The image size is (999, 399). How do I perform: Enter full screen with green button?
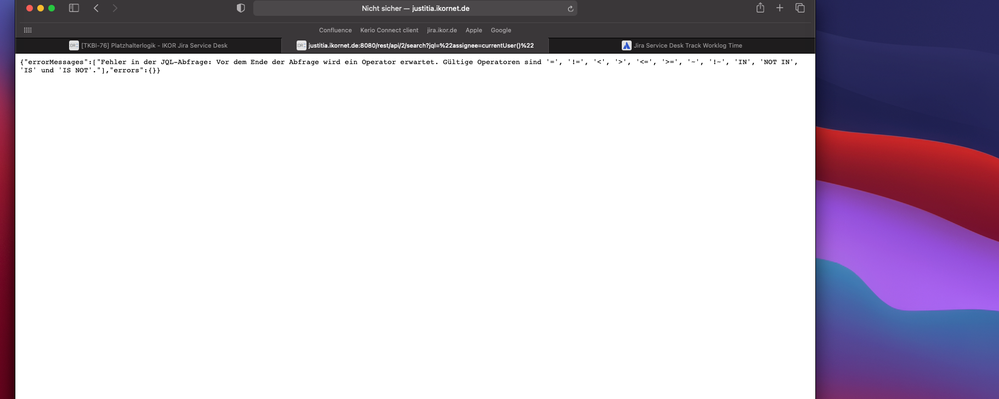point(52,8)
